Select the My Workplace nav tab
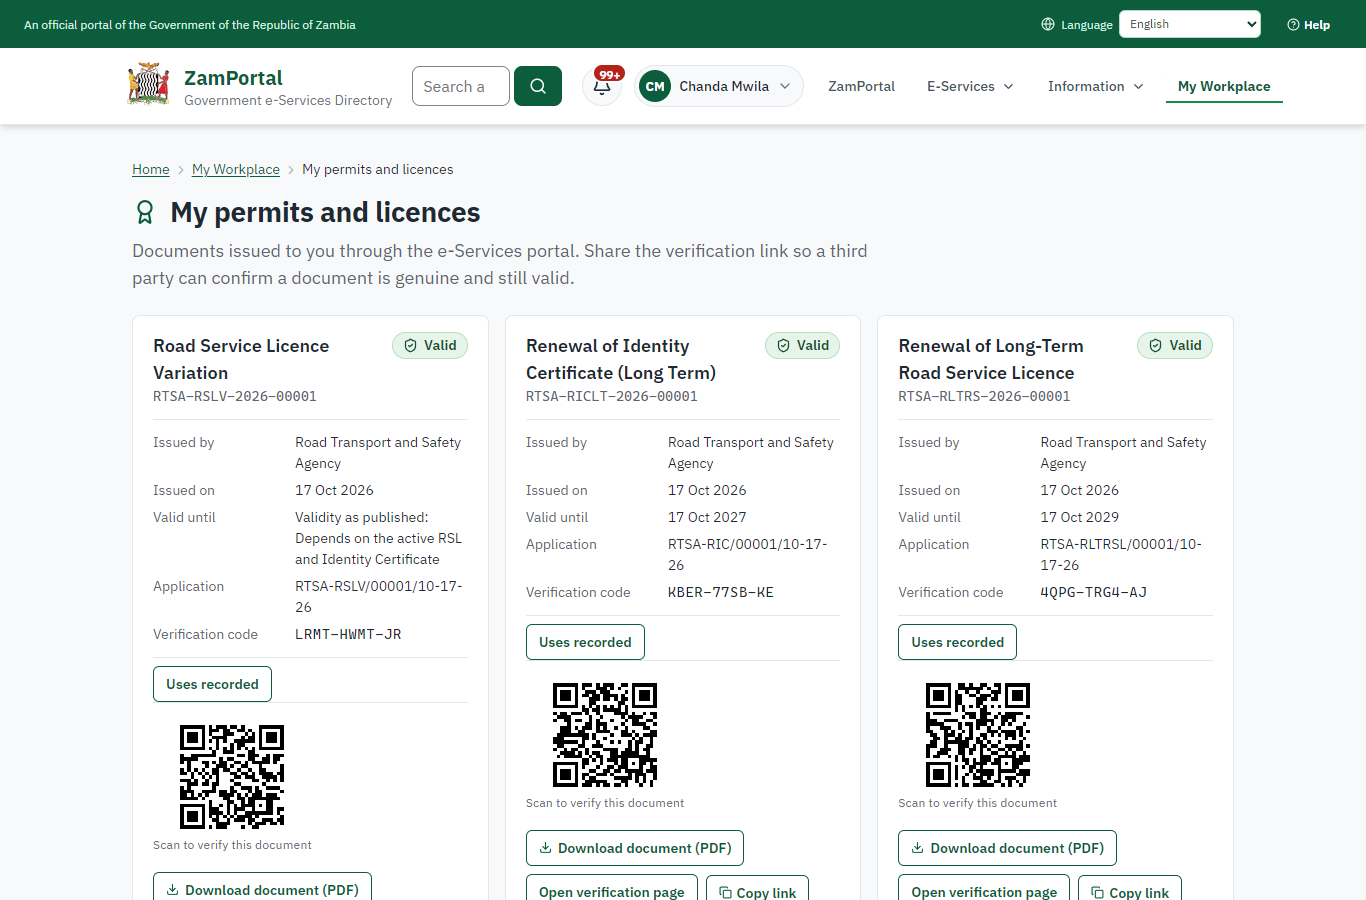This screenshot has height=900, width=1366. coord(1224,86)
